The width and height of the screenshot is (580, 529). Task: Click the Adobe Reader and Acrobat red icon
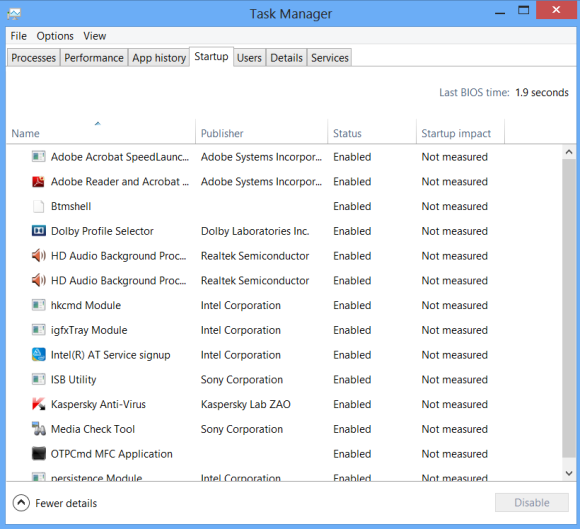38,182
